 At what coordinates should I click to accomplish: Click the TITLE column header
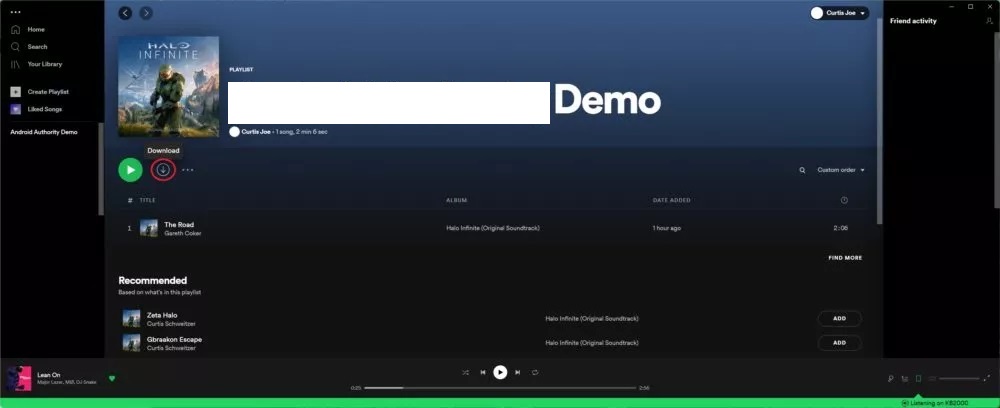pos(147,200)
